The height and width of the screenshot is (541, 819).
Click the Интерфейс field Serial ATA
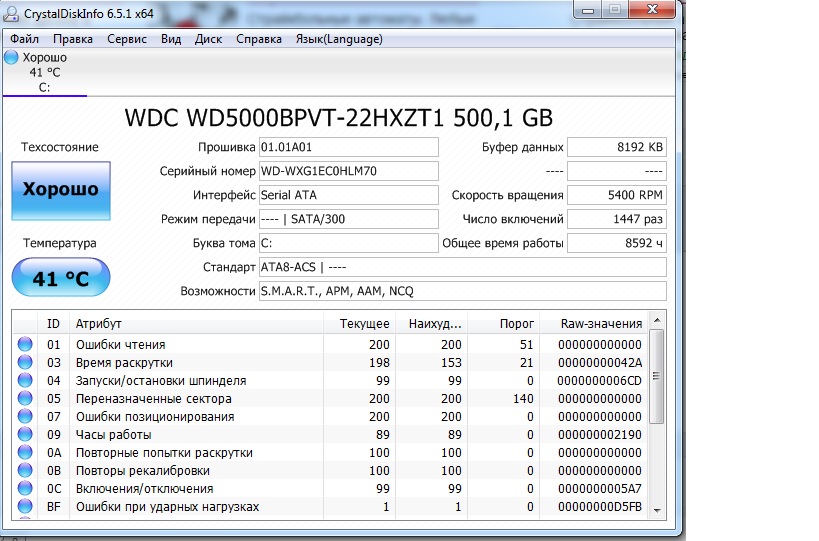349,195
